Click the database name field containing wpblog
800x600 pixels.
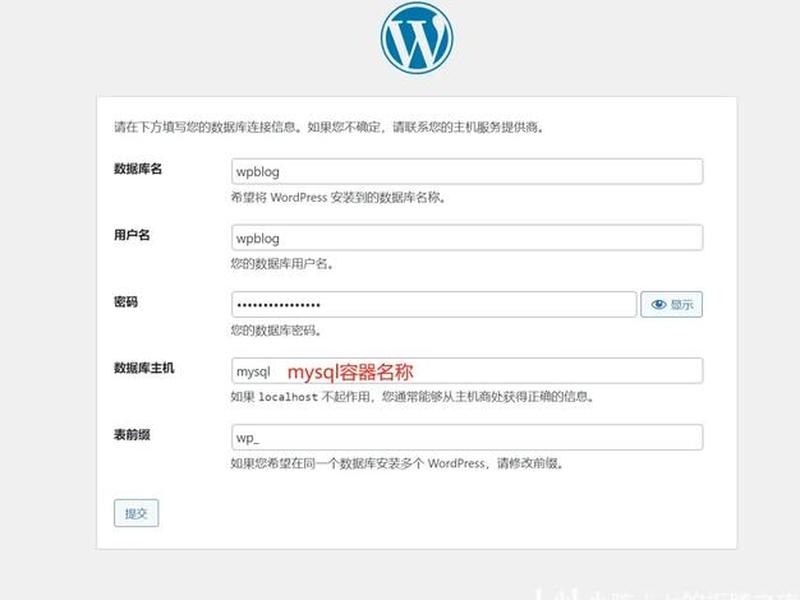pyautogui.click(x=467, y=171)
